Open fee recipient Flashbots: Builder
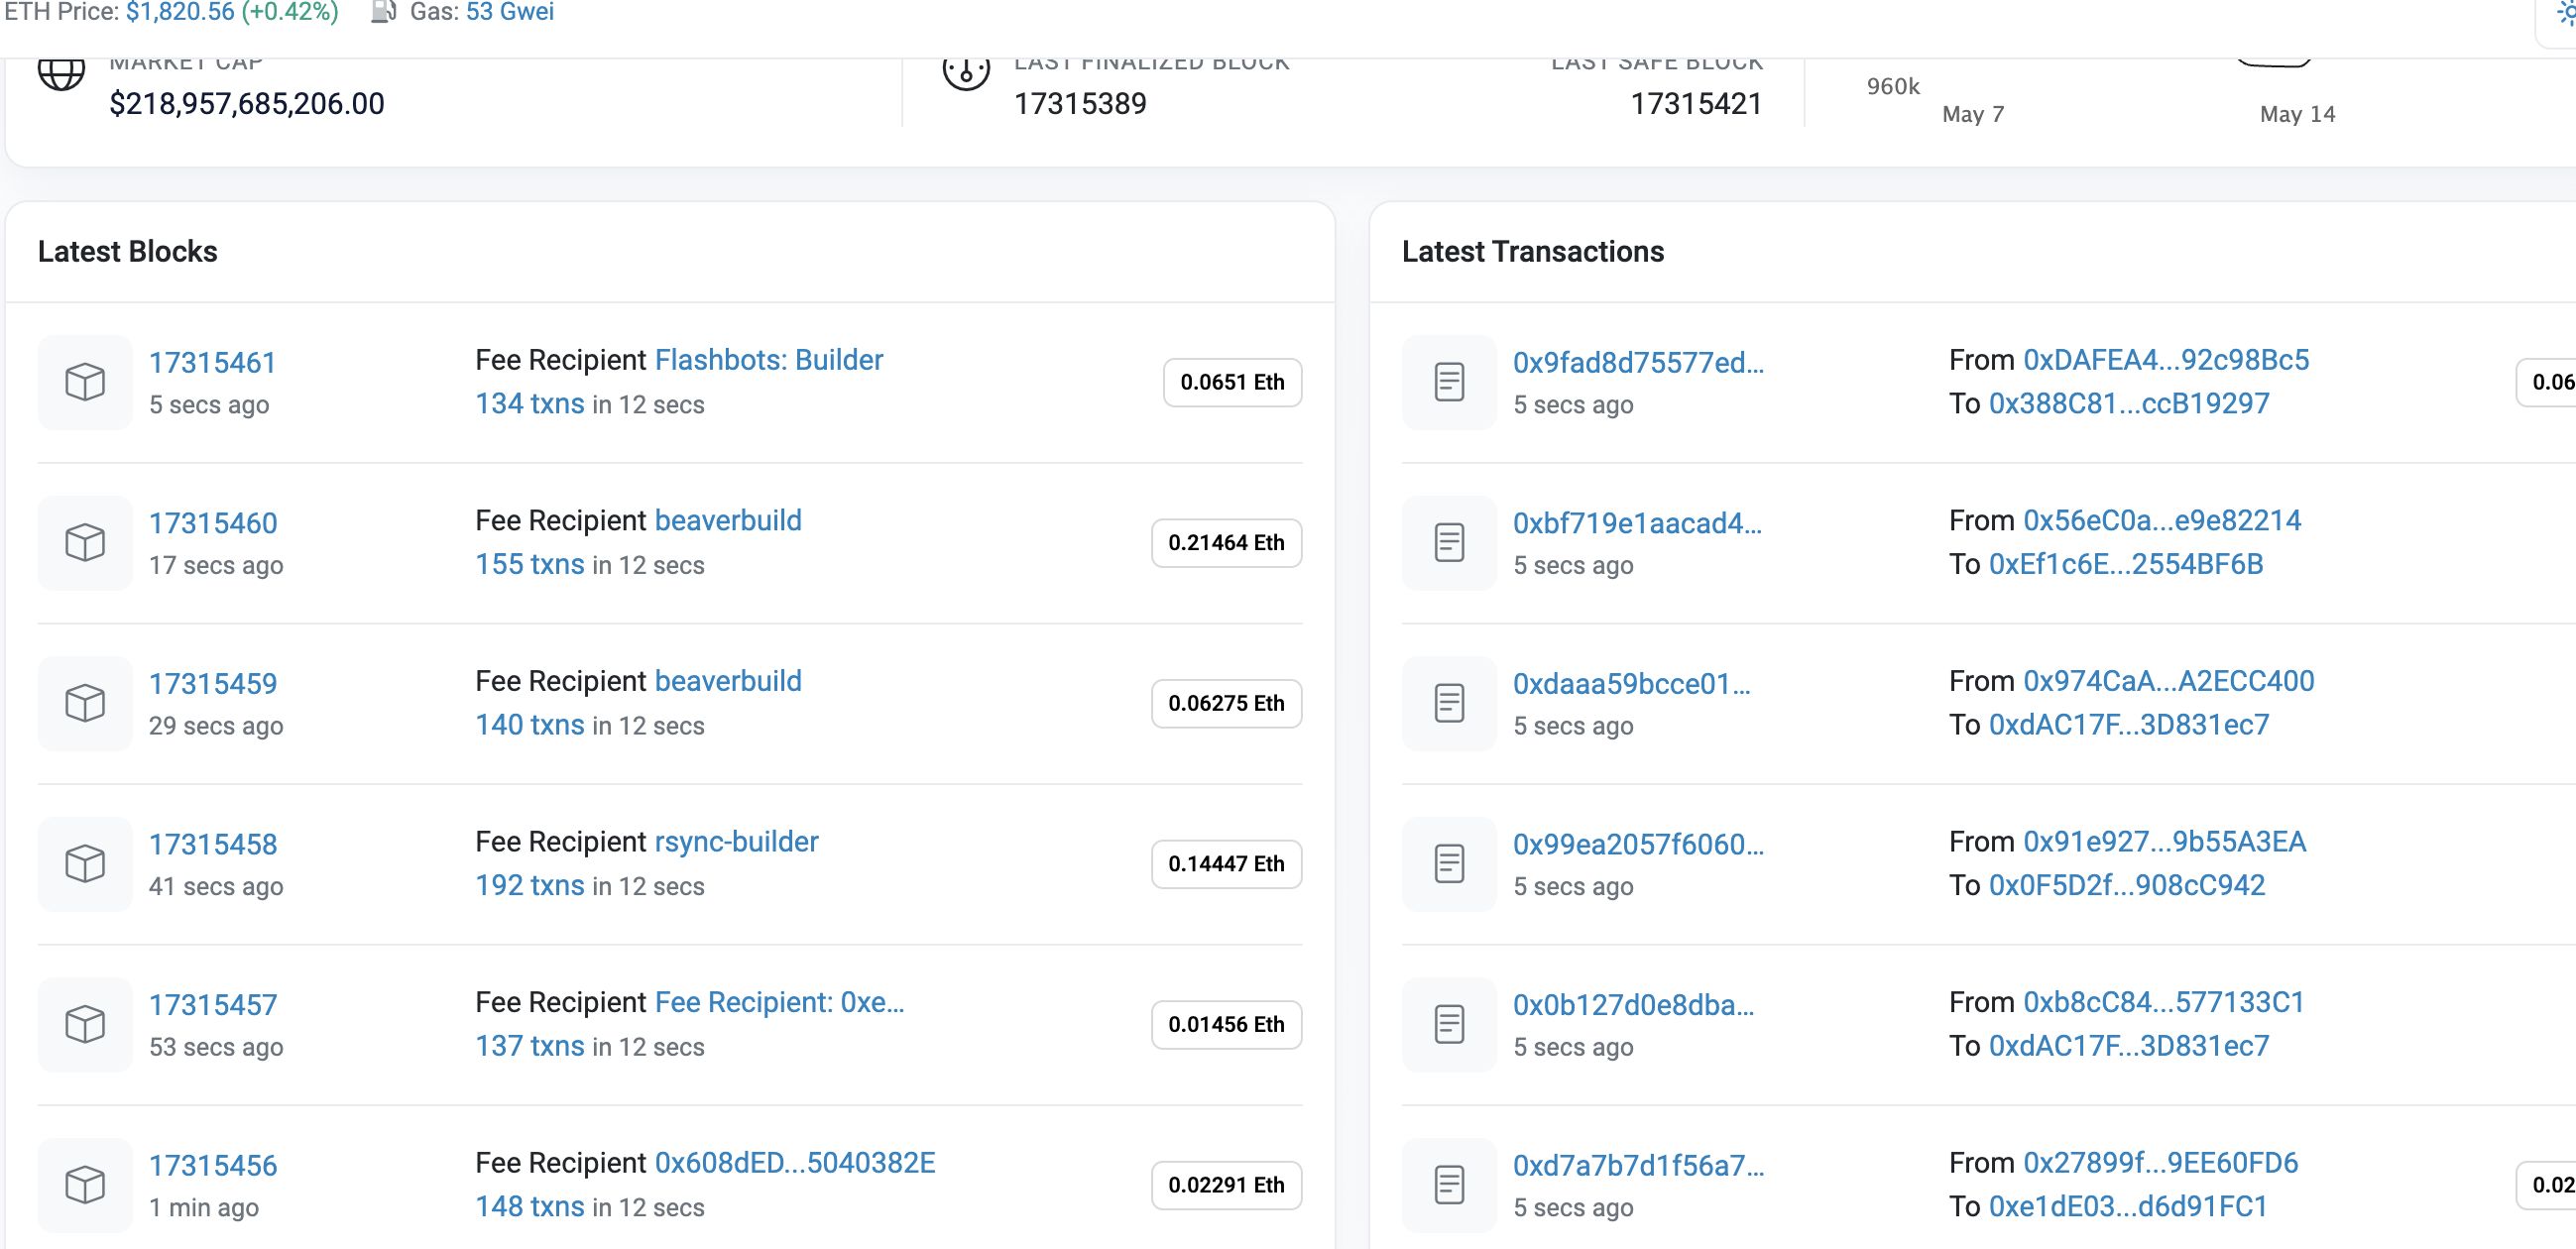Image resolution: width=2576 pixels, height=1249 pixels. tap(768, 360)
